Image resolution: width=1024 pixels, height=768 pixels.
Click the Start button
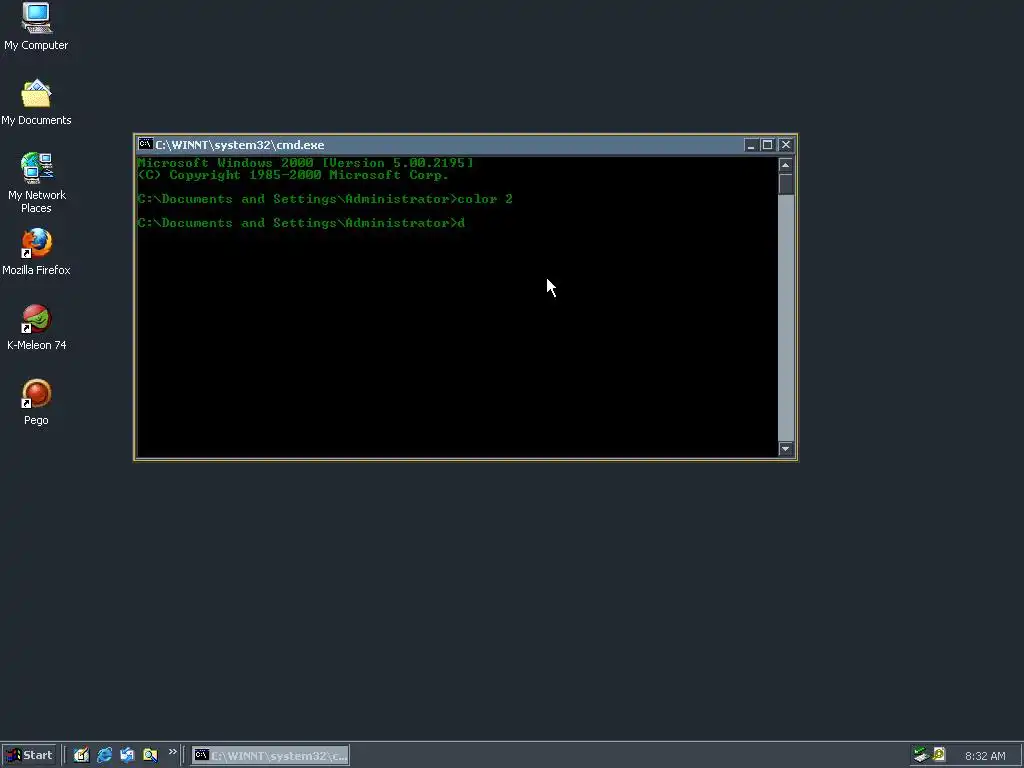[x=29, y=755]
